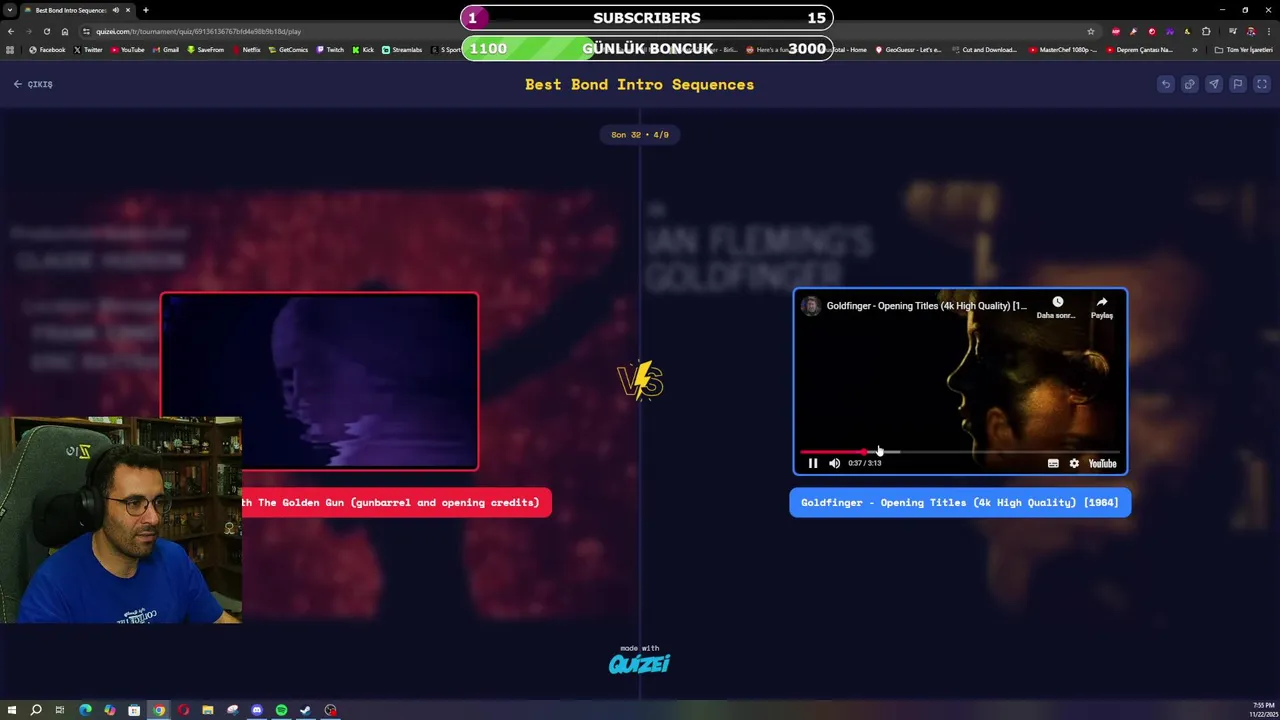Screen dimensions: 1280x720
Task: Go back with the browser back arrow
Action: tap(11, 31)
